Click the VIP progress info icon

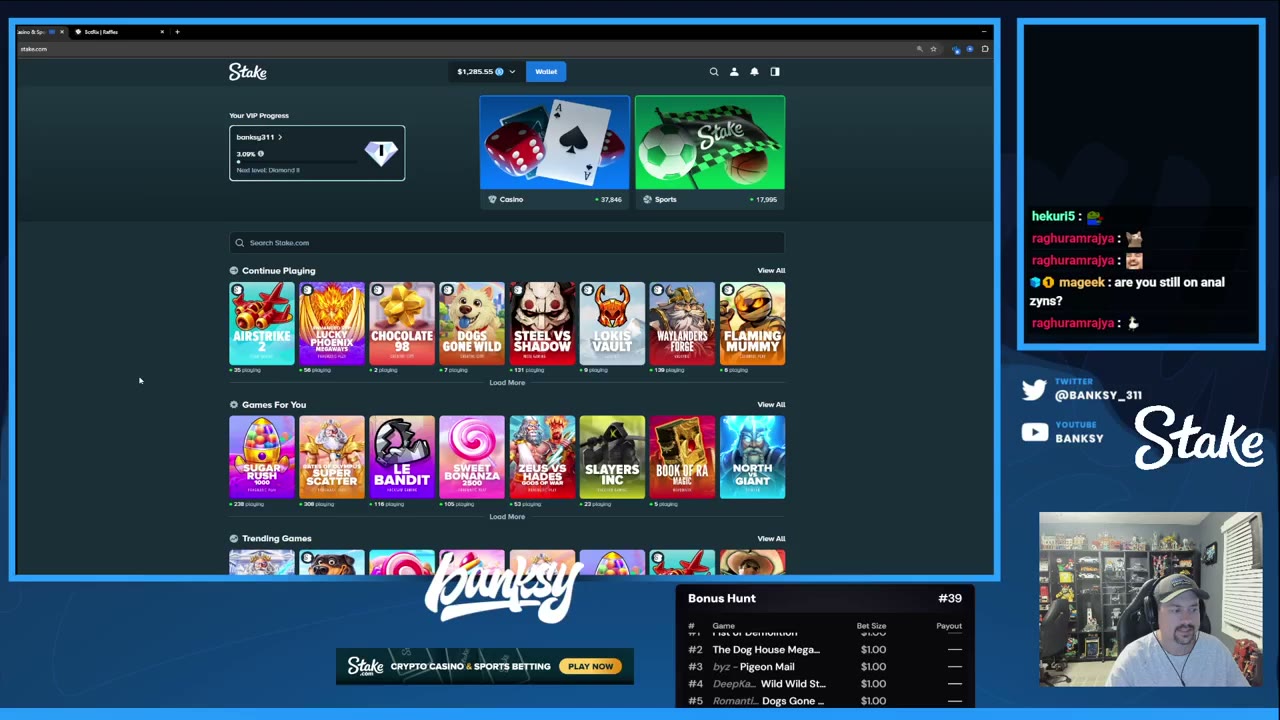(x=261, y=154)
